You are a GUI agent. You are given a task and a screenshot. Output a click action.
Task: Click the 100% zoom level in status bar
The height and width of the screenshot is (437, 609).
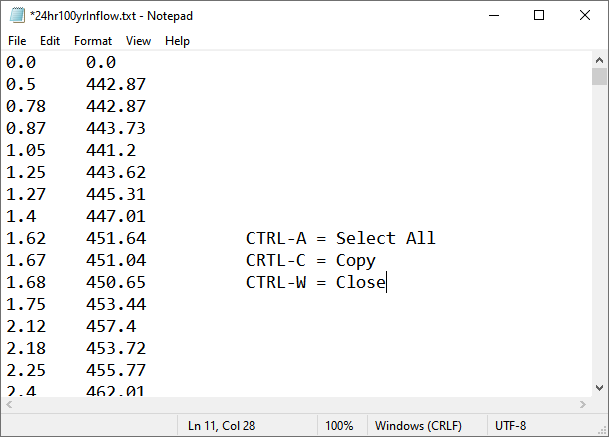pyautogui.click(x=339, y=426)
